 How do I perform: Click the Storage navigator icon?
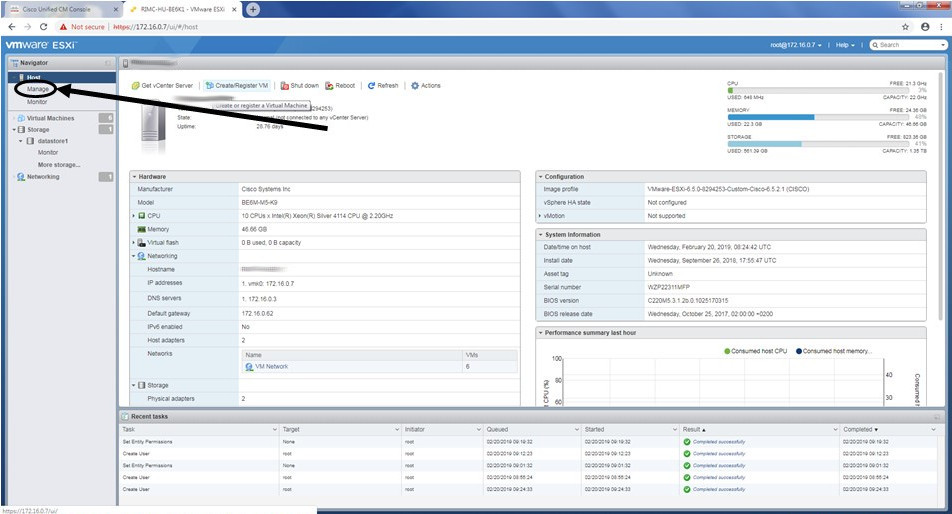22,130
